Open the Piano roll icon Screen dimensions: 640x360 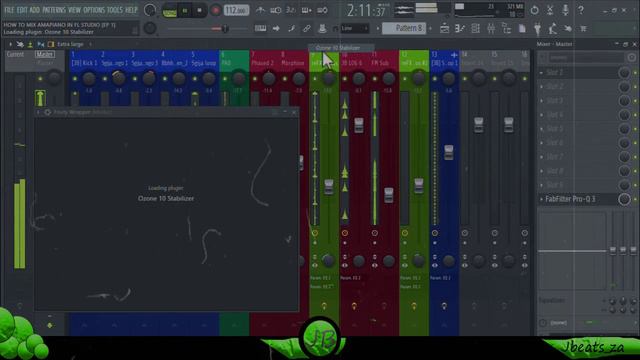pyautogui.click(x=460, y=29)
